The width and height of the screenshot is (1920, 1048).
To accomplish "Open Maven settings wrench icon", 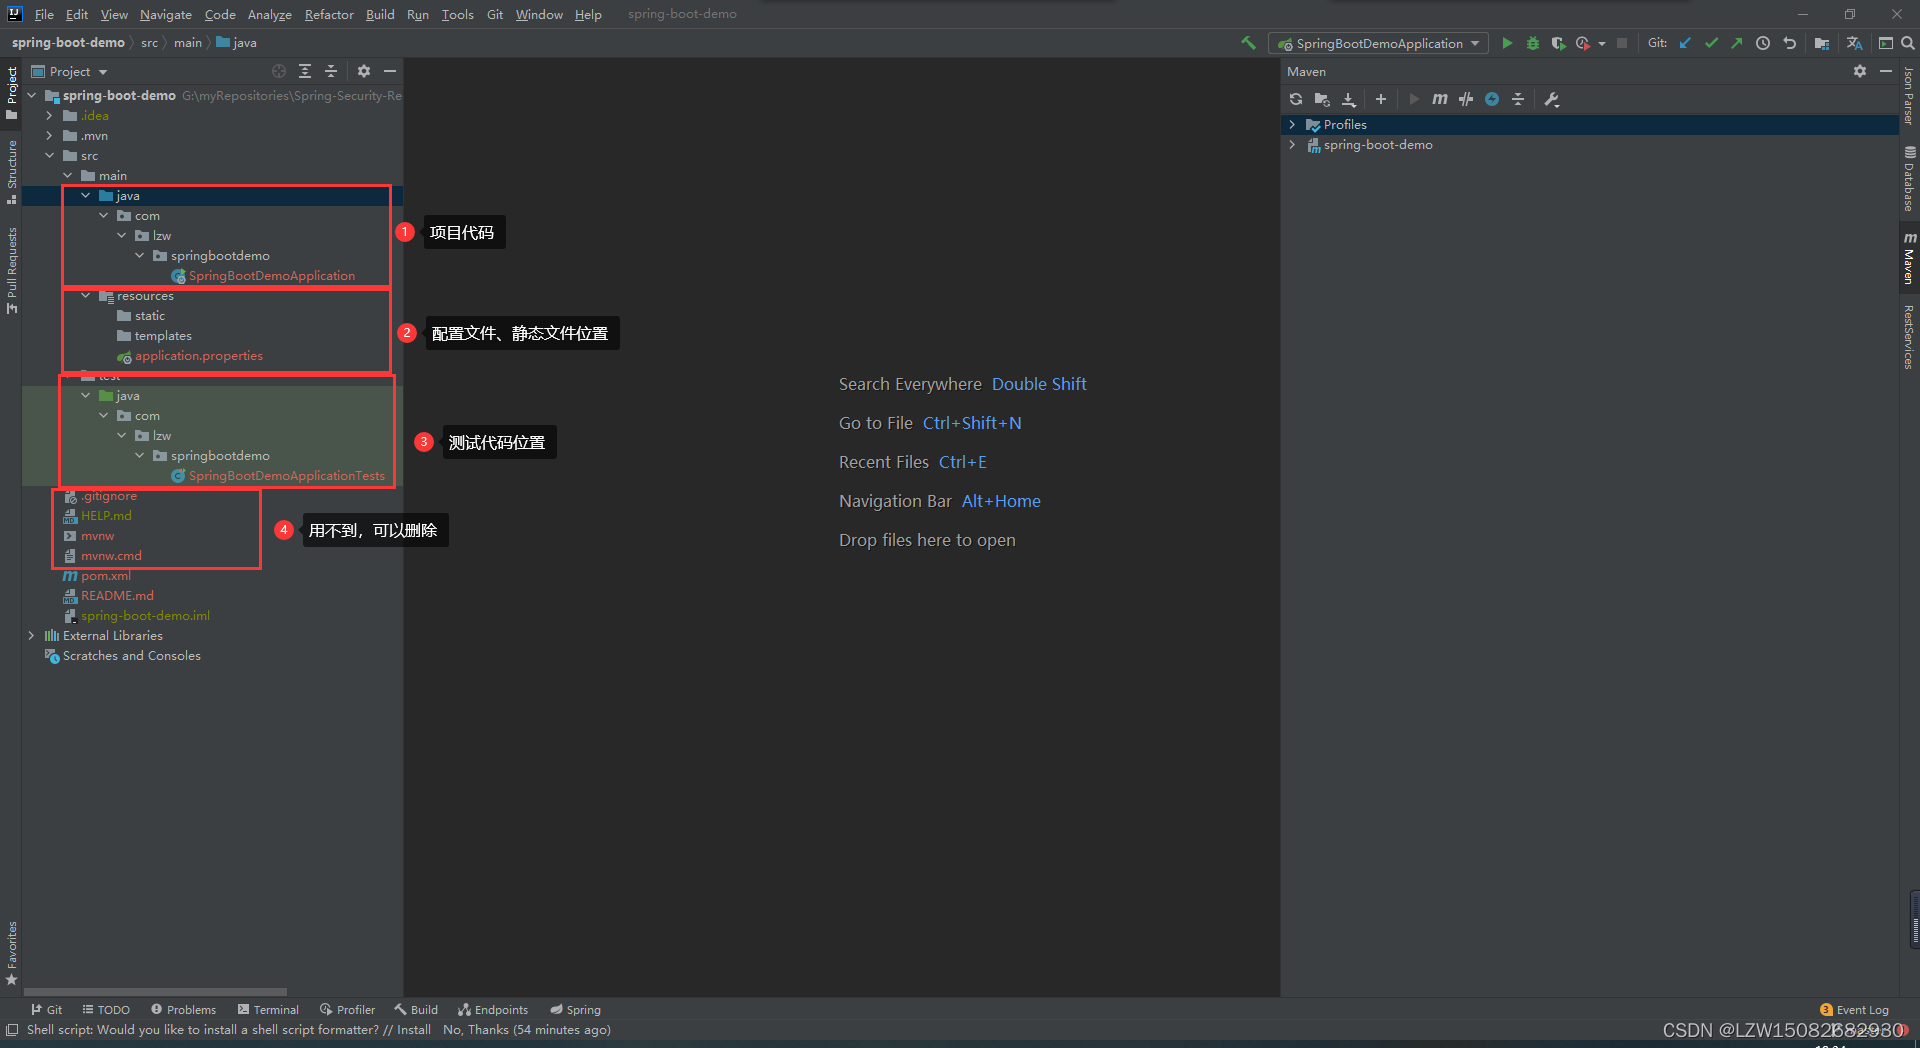I will pyautogui.click(x=1552, y=99).
